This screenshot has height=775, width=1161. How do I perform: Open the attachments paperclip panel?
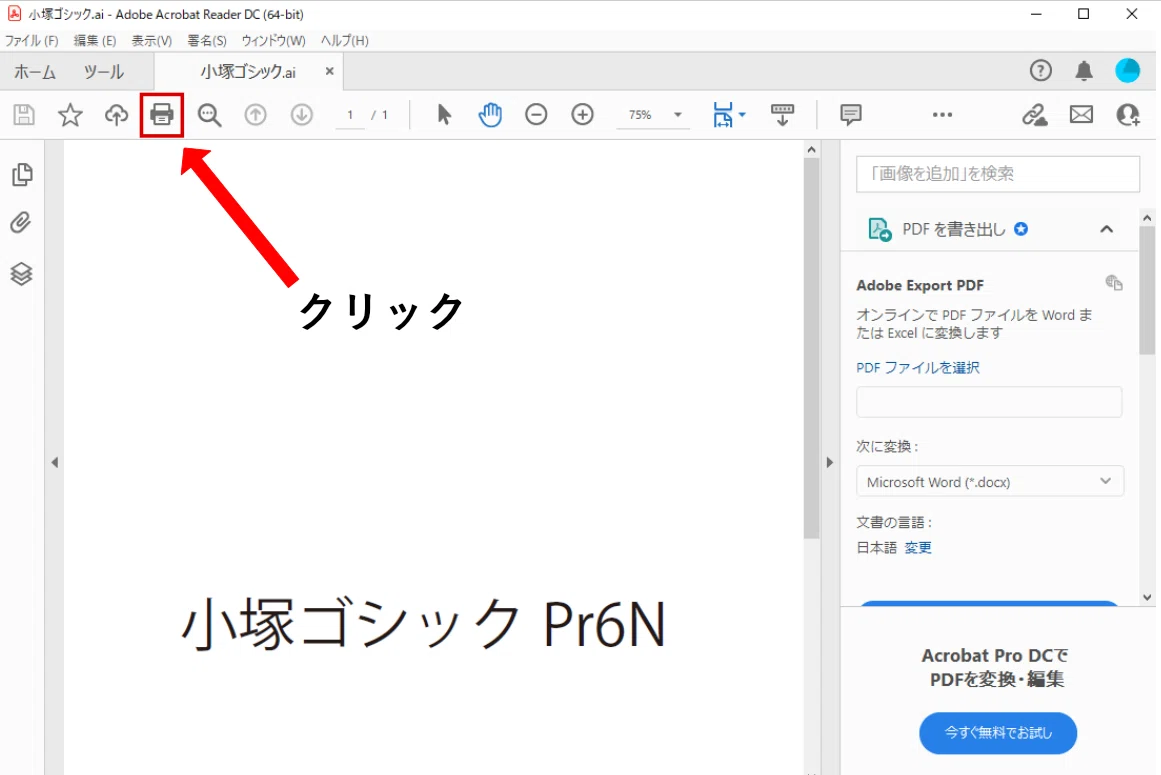point(21,223)
